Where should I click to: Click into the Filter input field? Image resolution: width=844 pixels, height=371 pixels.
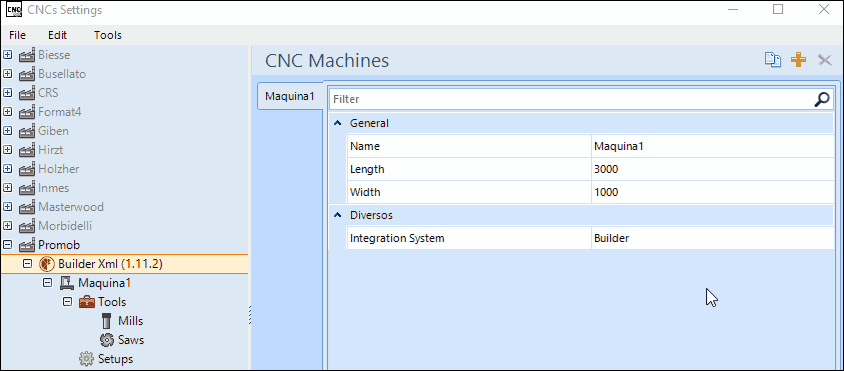click(x=572, y=99)
